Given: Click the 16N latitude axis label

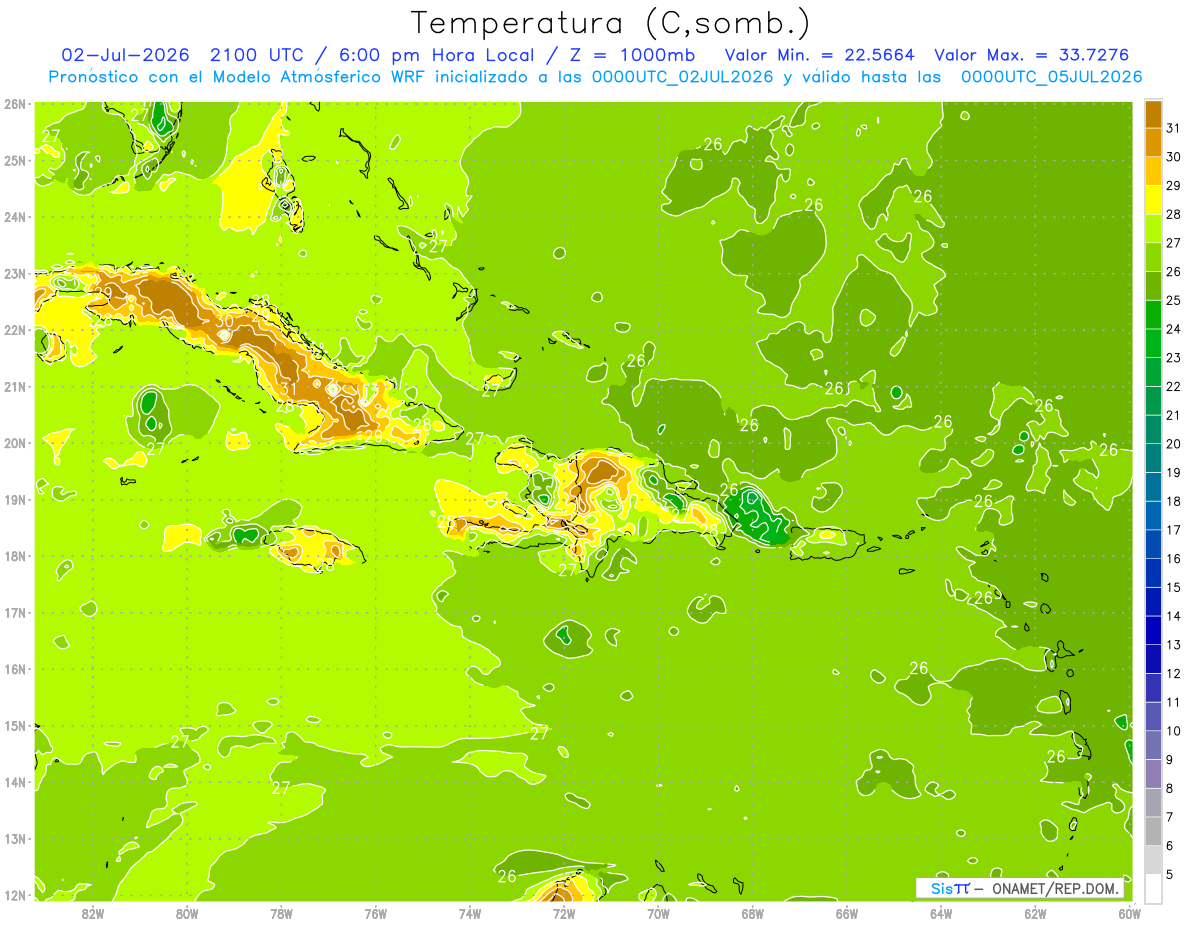Looking at the screenshot, I should (x=15, y=669).
